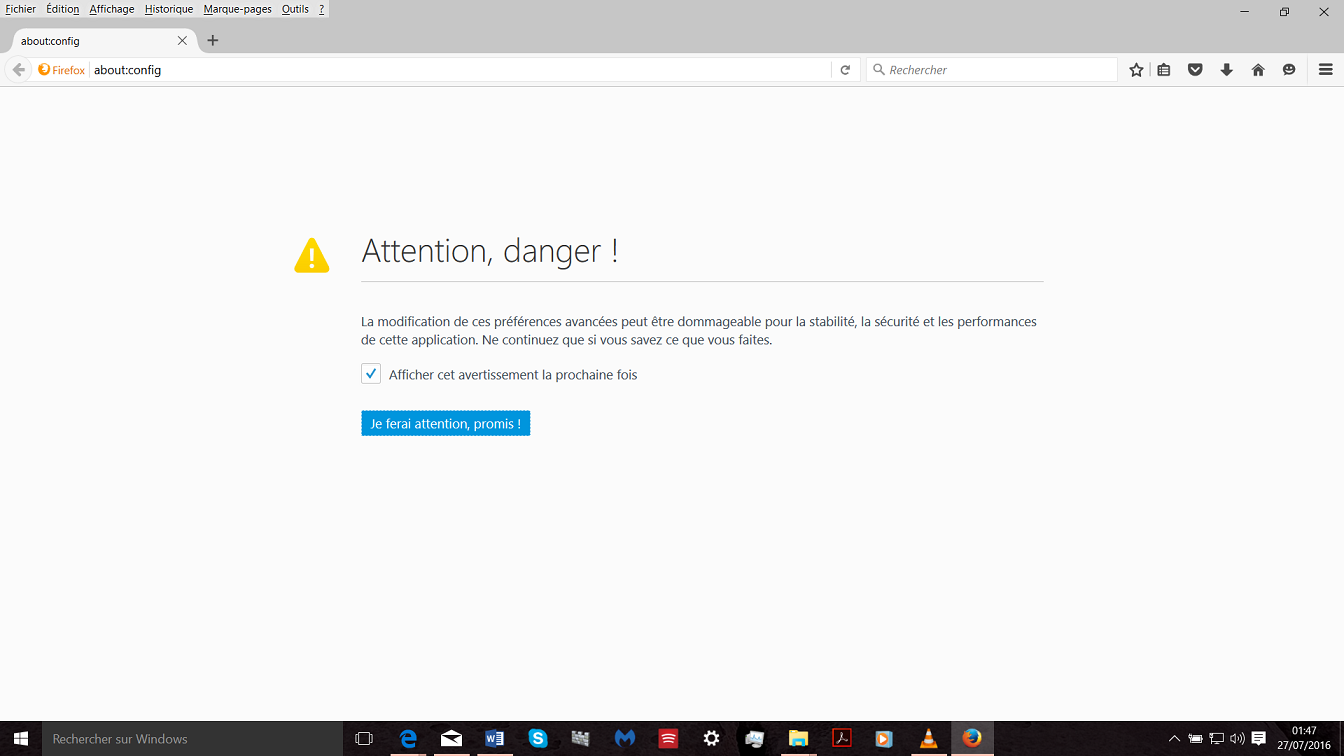Reload the current page
1344x756 pixels.
click(x=845, y=70)
